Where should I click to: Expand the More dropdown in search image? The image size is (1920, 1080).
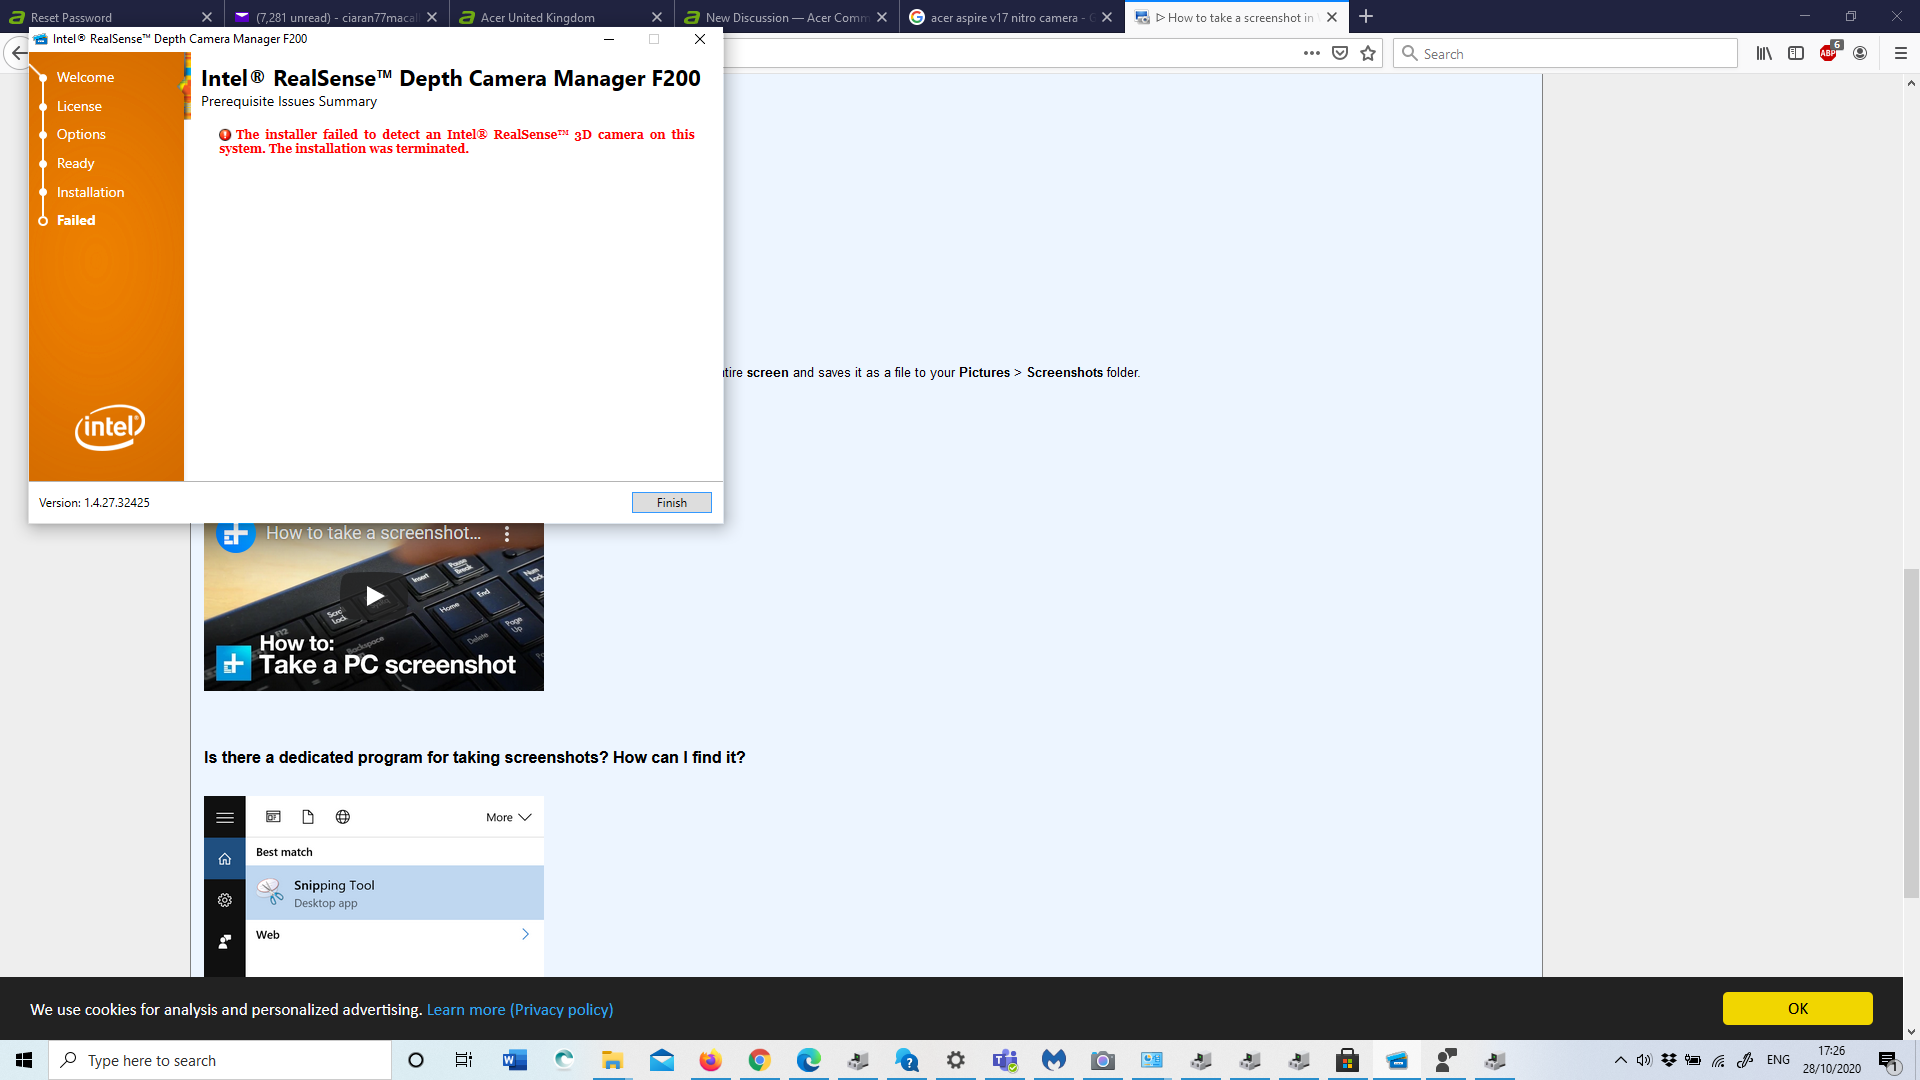[x=508, y=817]
